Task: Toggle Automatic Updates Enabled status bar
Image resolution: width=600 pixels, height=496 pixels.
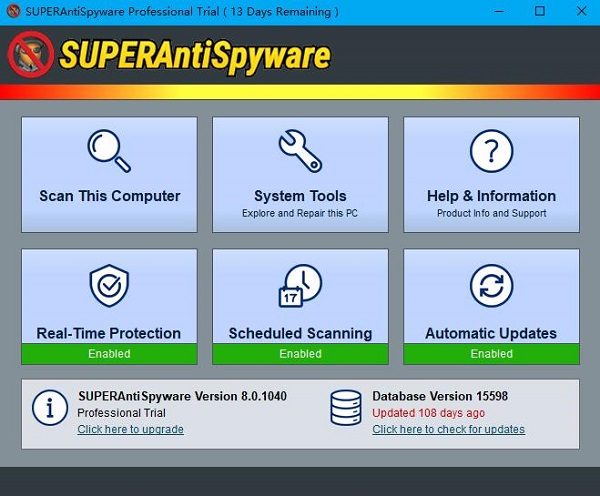Action: [491, 354]
